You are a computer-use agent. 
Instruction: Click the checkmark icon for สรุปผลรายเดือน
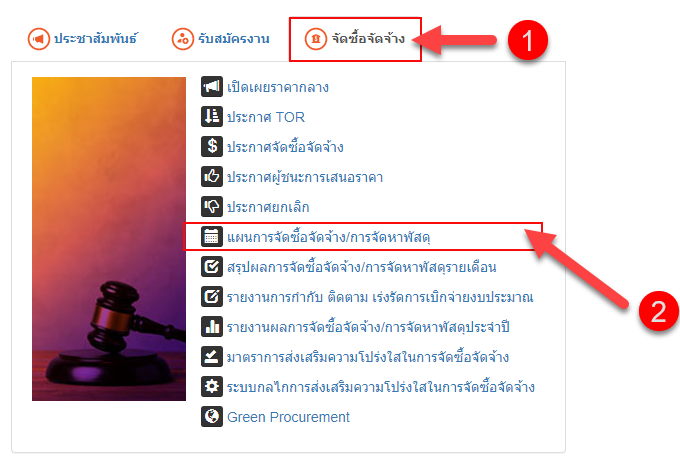[212, 267]
